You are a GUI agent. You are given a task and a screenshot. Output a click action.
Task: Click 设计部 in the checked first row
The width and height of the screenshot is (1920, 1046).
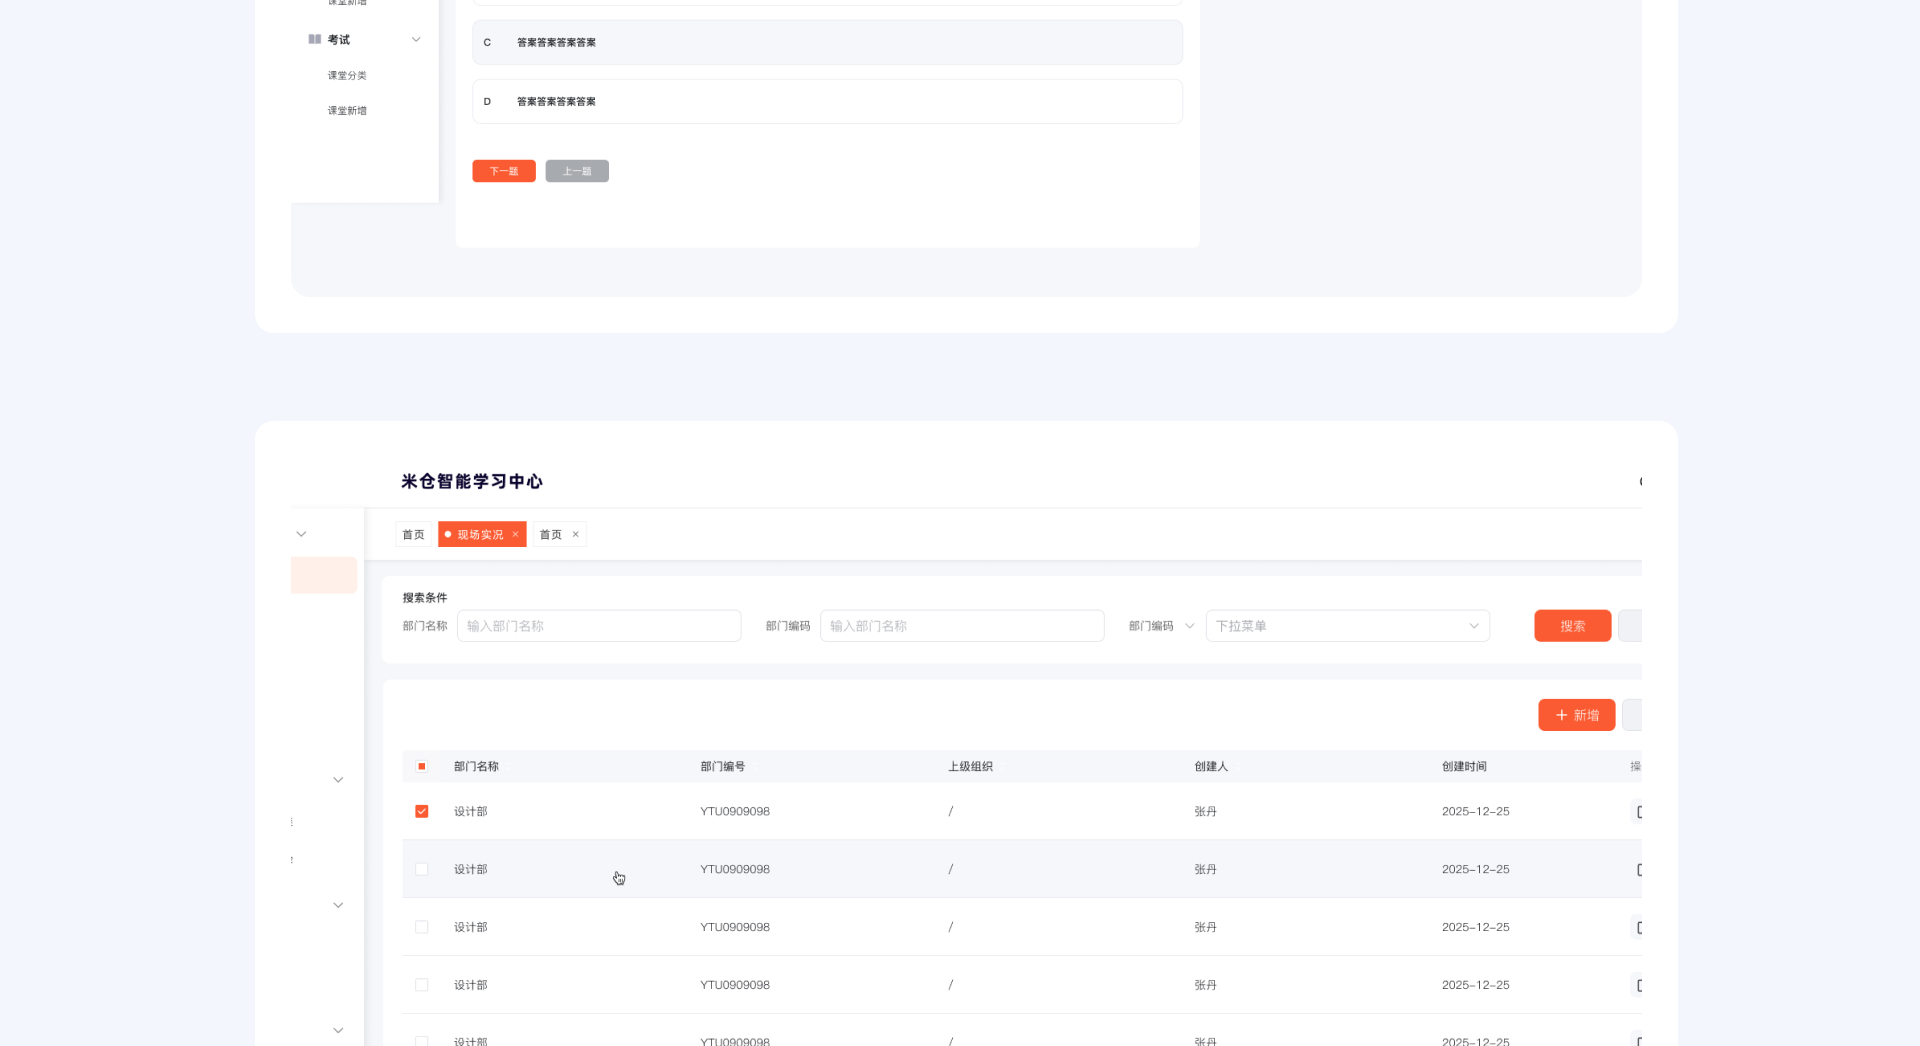coord(471,811)
